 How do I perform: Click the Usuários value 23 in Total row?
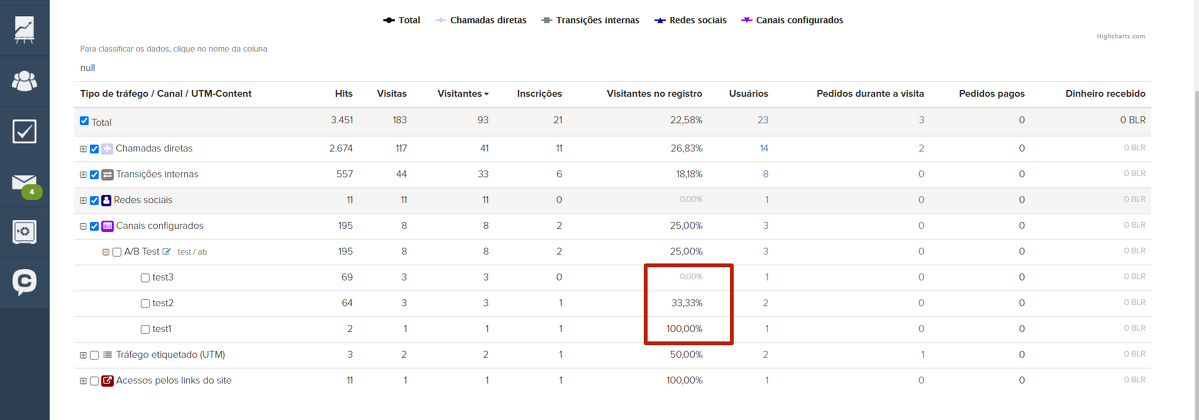tap(762, 121)
